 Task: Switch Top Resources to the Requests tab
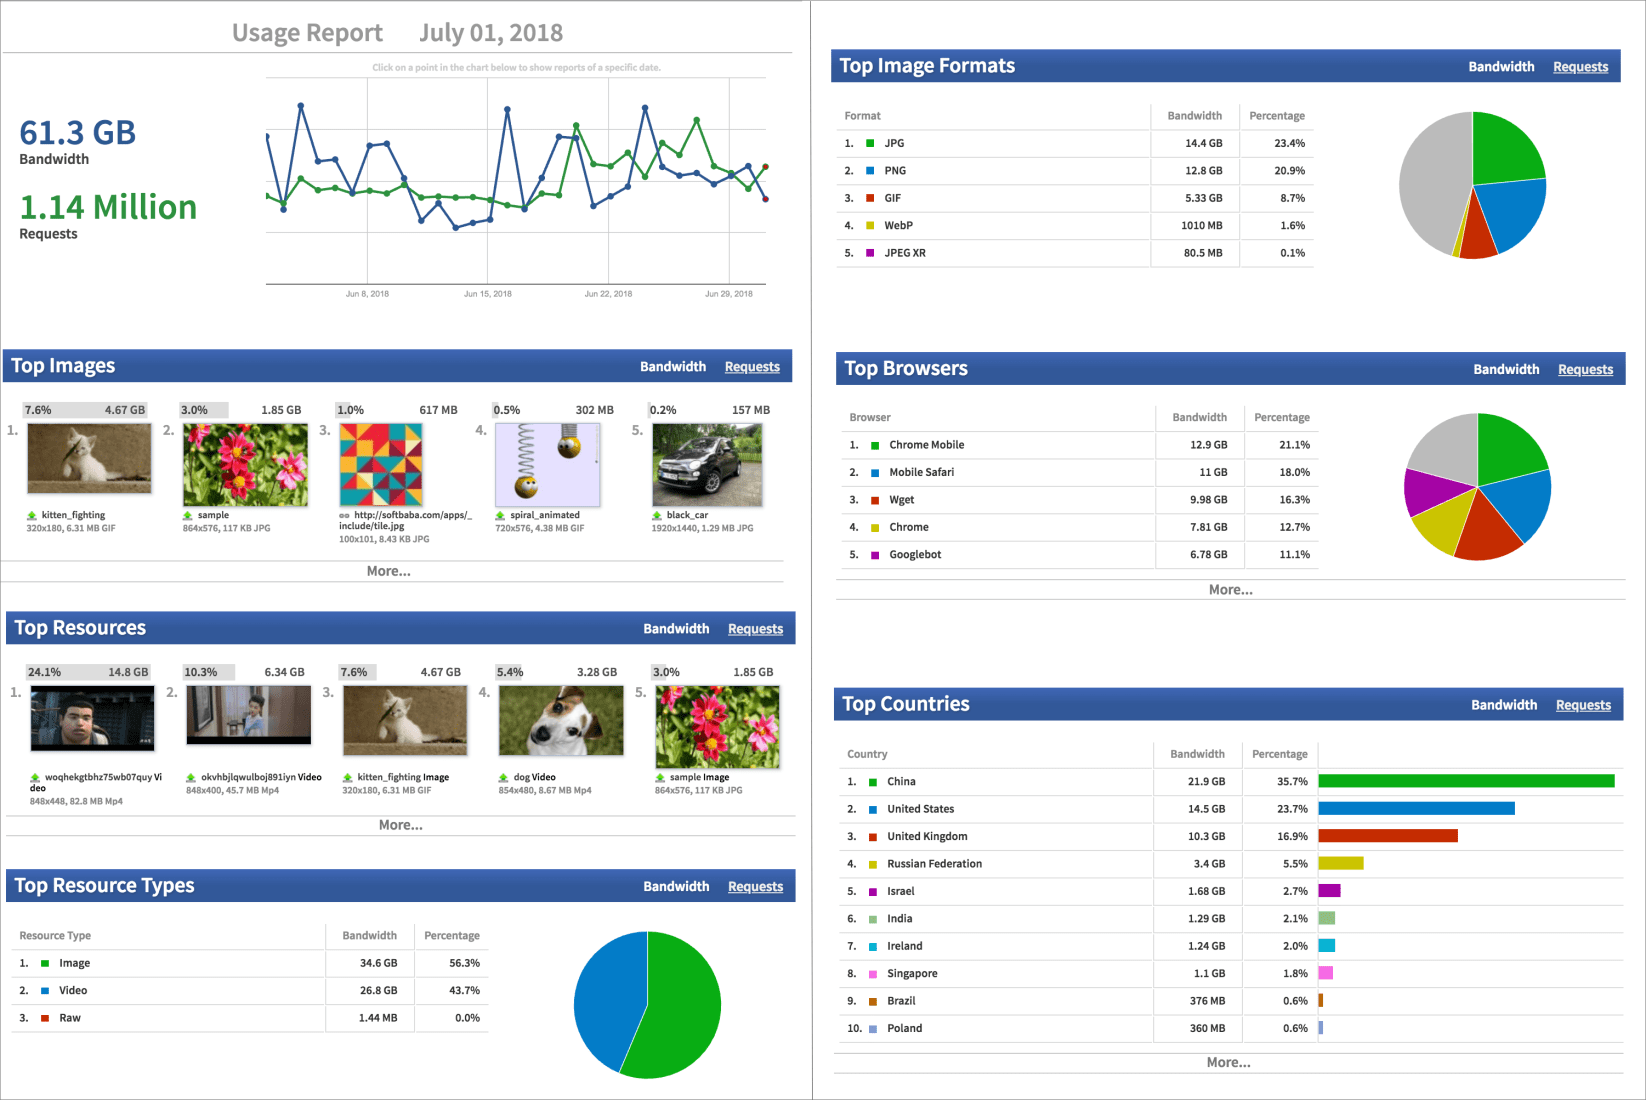(x=755, y=628)
